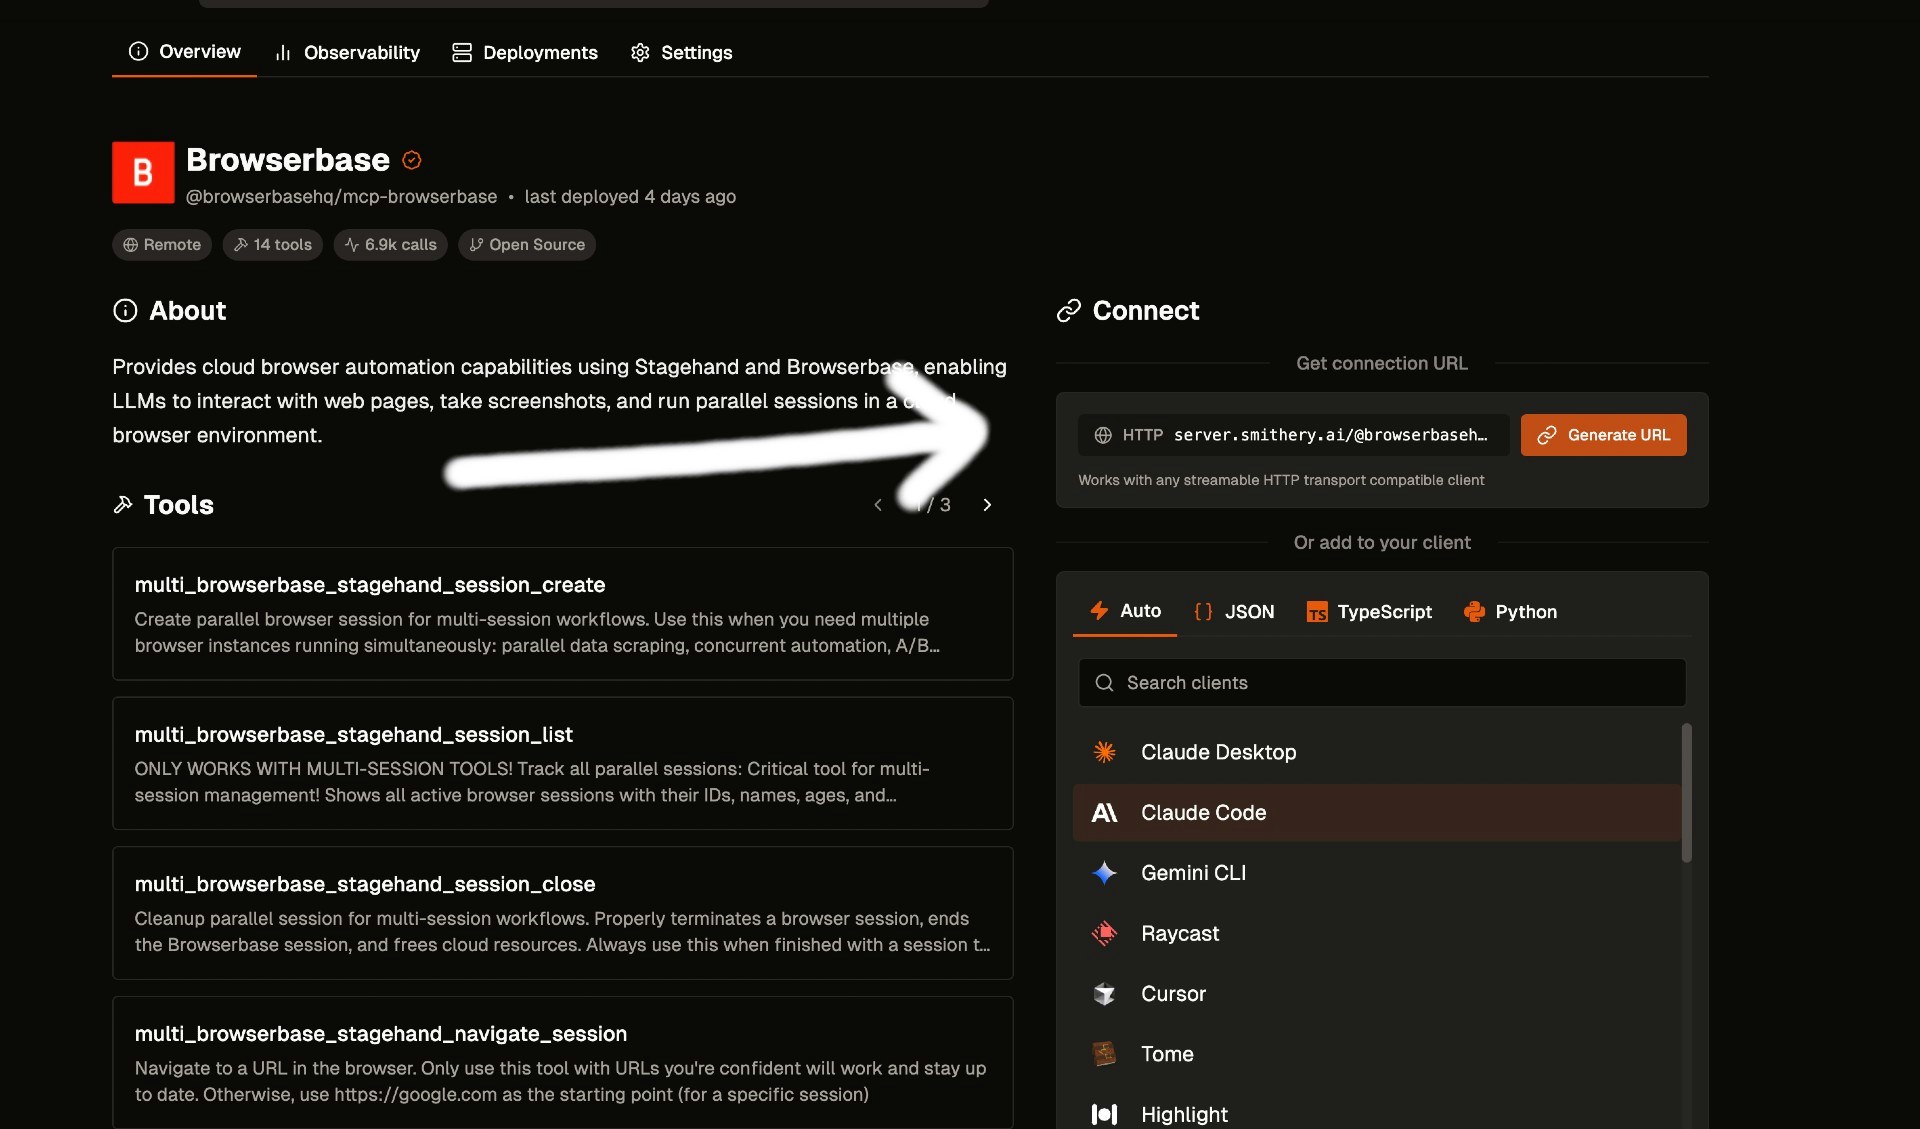Go to previous page of tools

[x=878, y=505]
